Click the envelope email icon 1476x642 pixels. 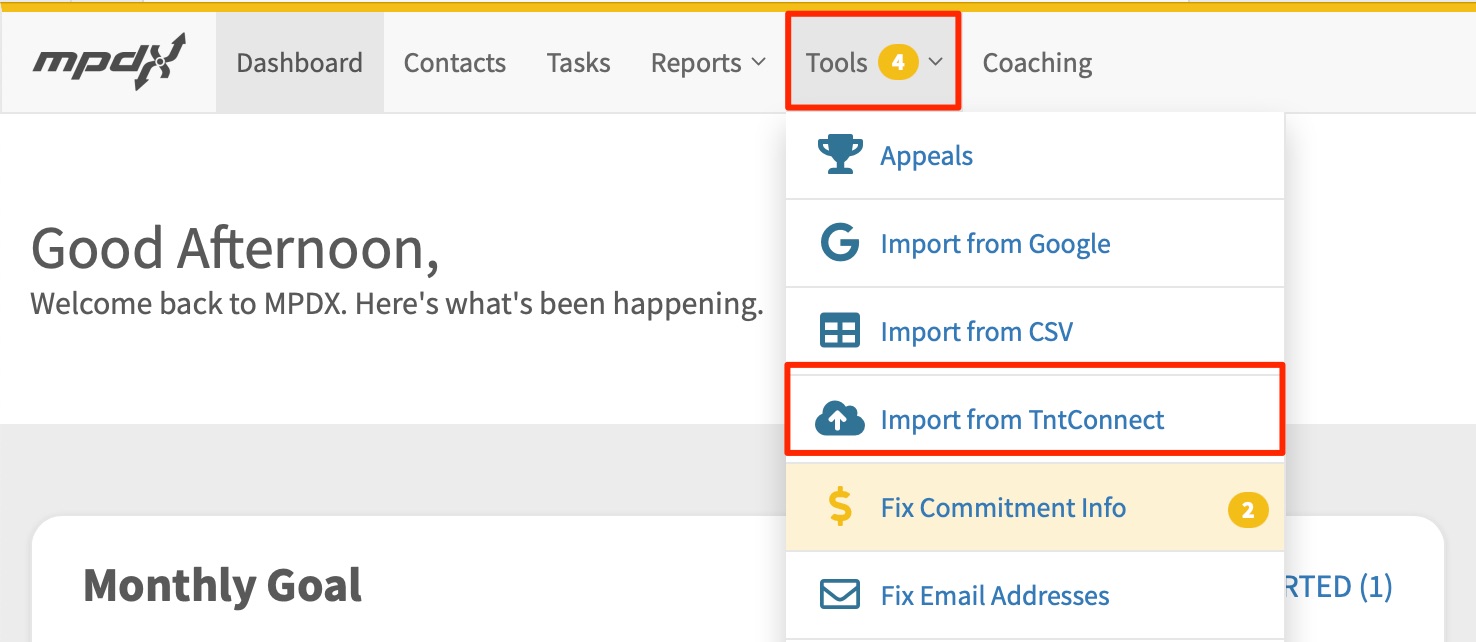pos(840,595)
